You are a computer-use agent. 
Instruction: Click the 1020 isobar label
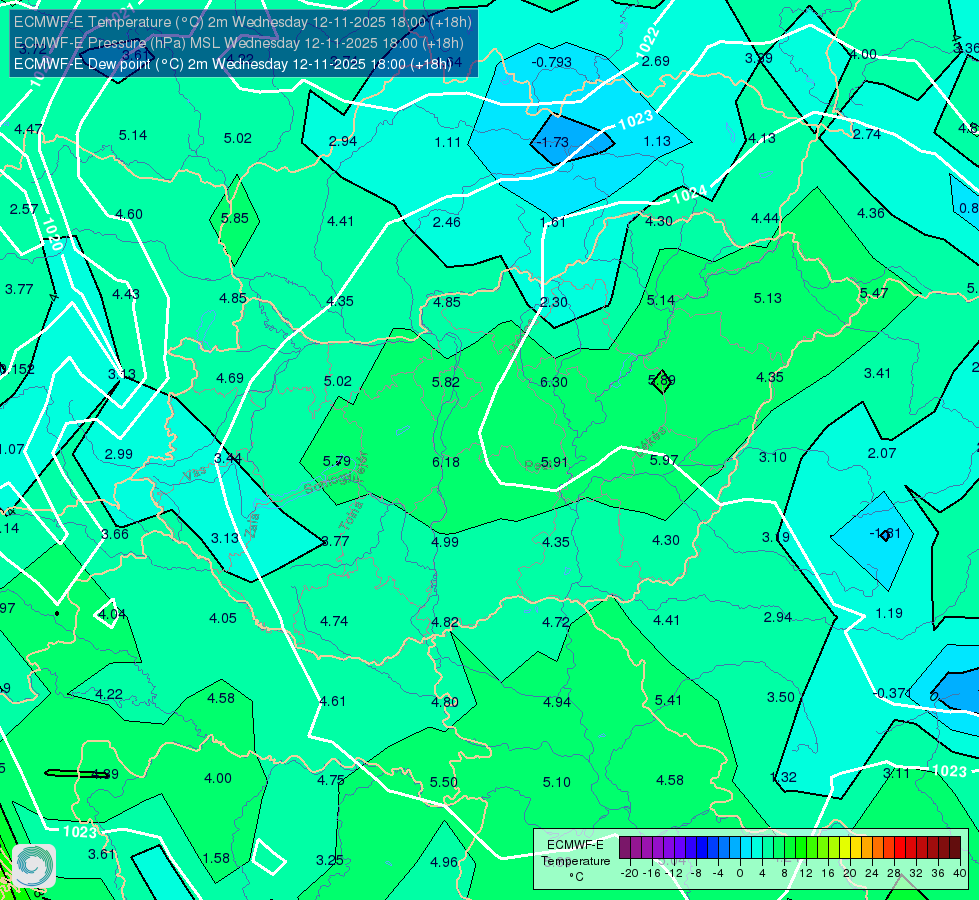tap(52, 234)
